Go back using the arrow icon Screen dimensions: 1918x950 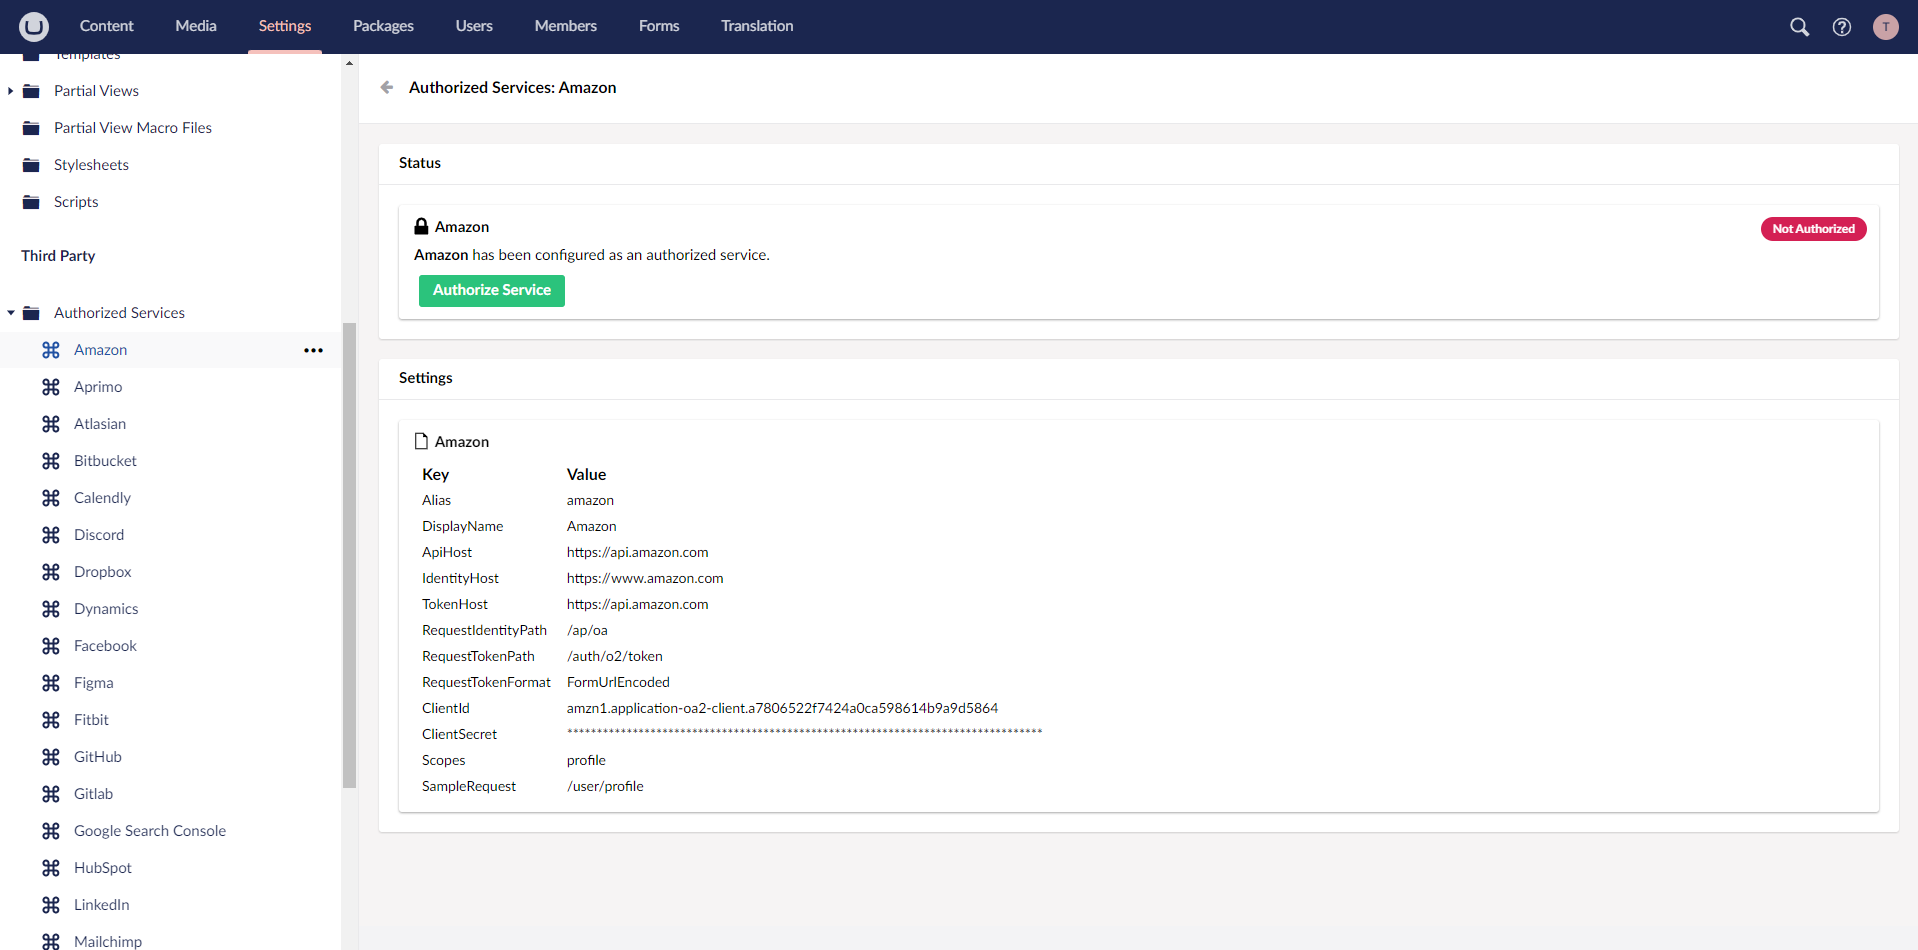[387, 88]
